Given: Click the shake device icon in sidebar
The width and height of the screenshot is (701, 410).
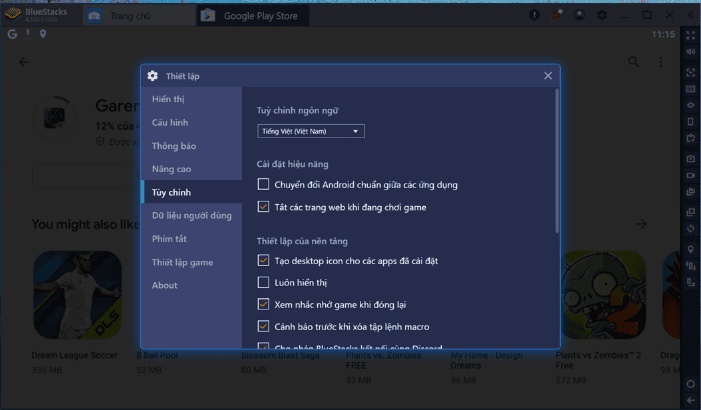Looking at the screenshot, I should pyautogui.click(x=691, y=266).
